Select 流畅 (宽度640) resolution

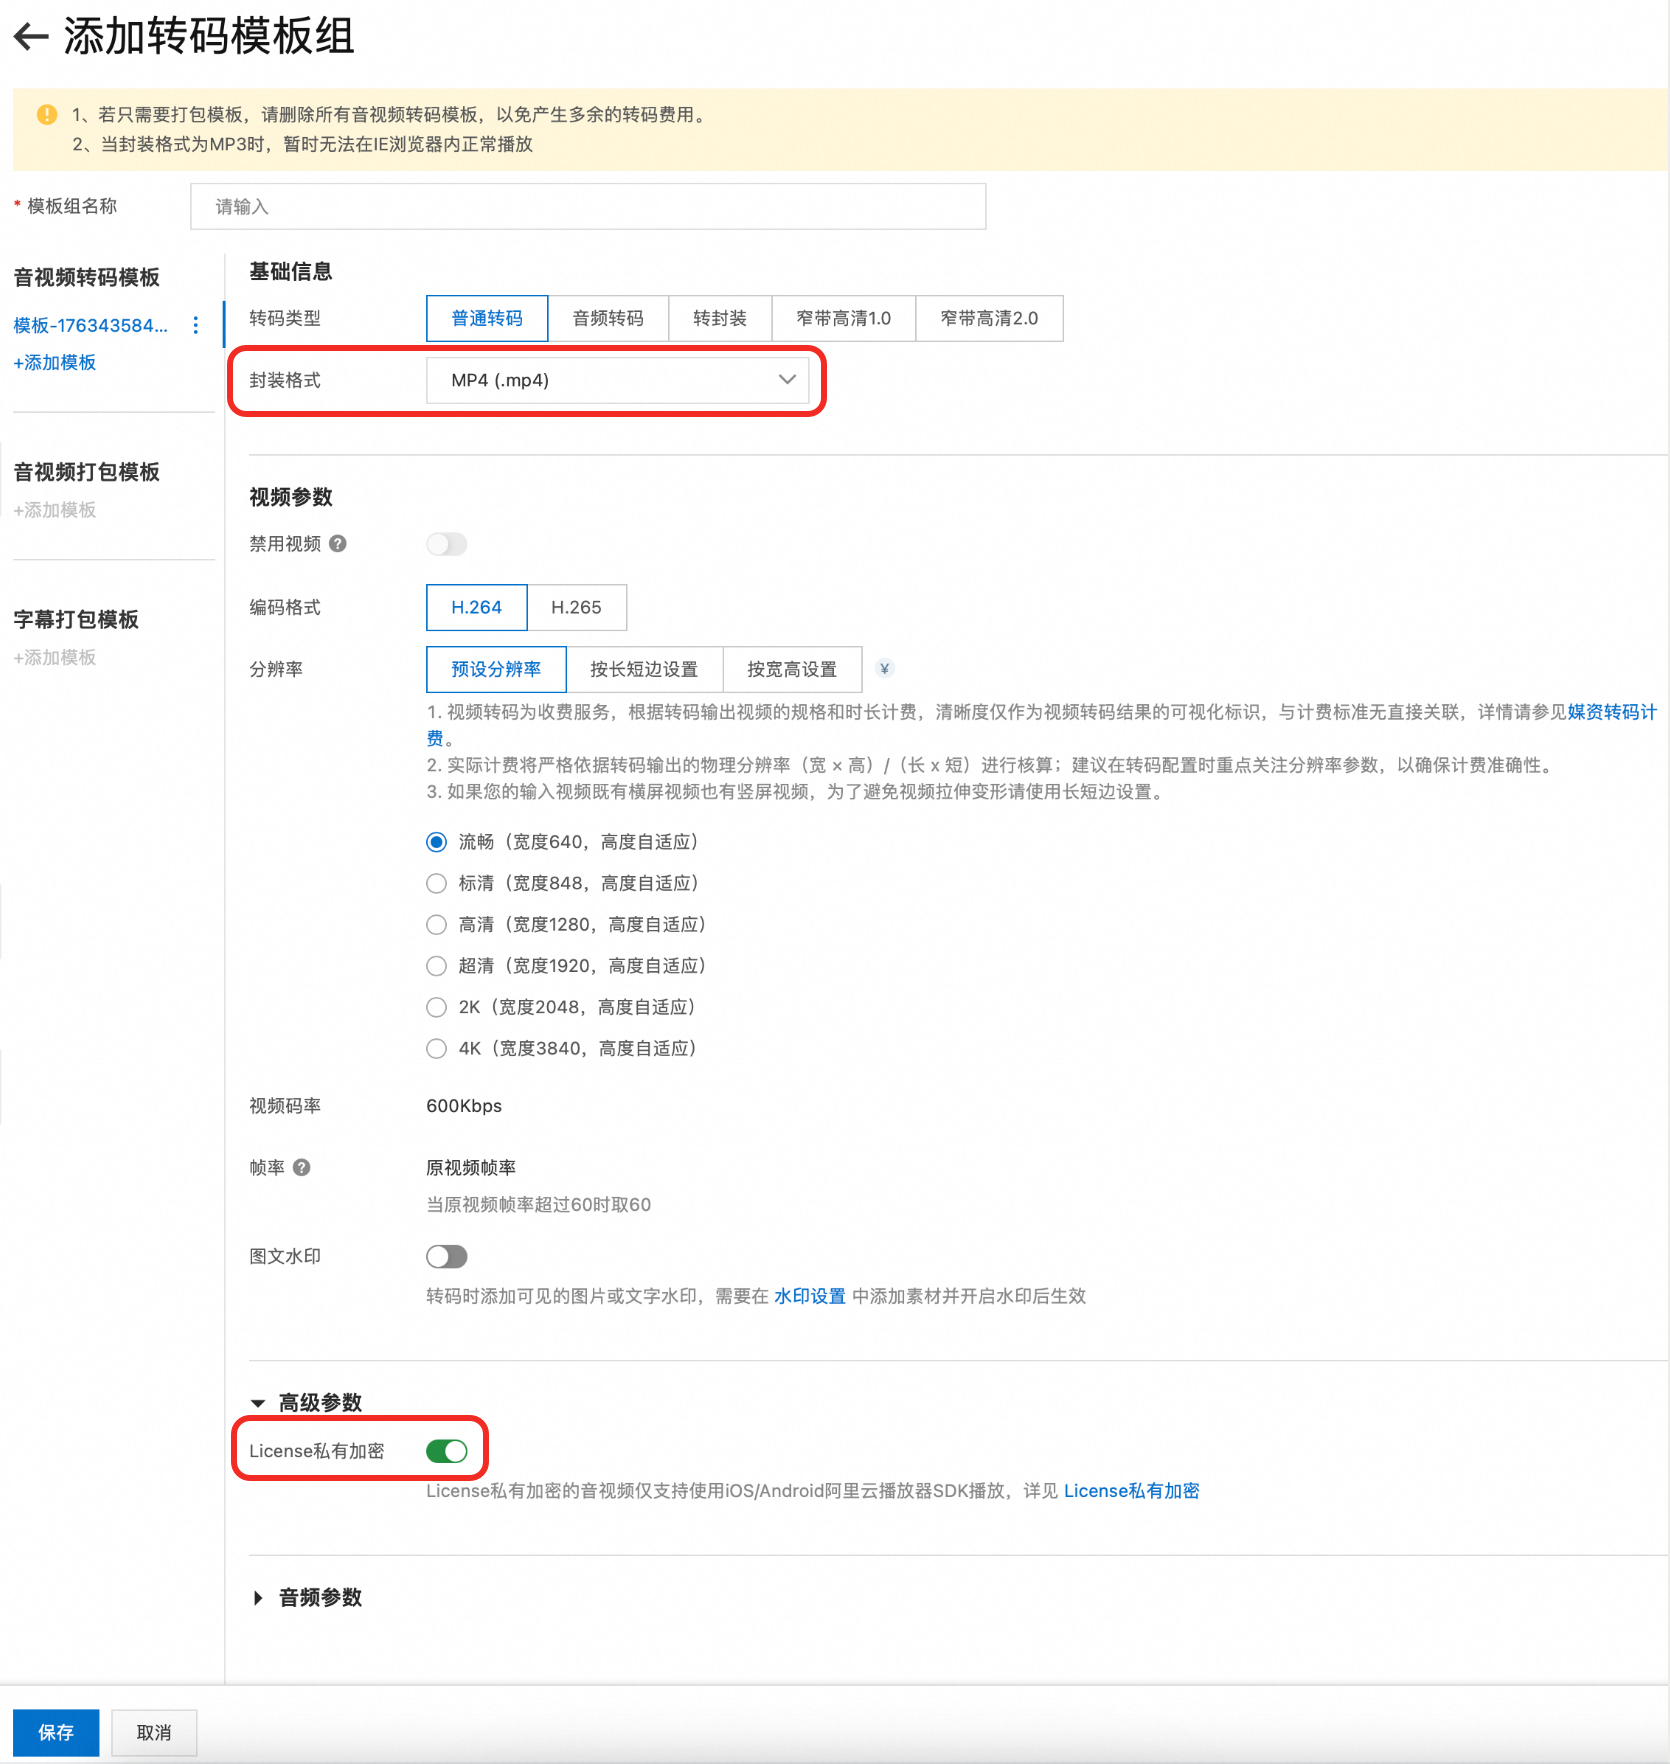coord(437,842)
